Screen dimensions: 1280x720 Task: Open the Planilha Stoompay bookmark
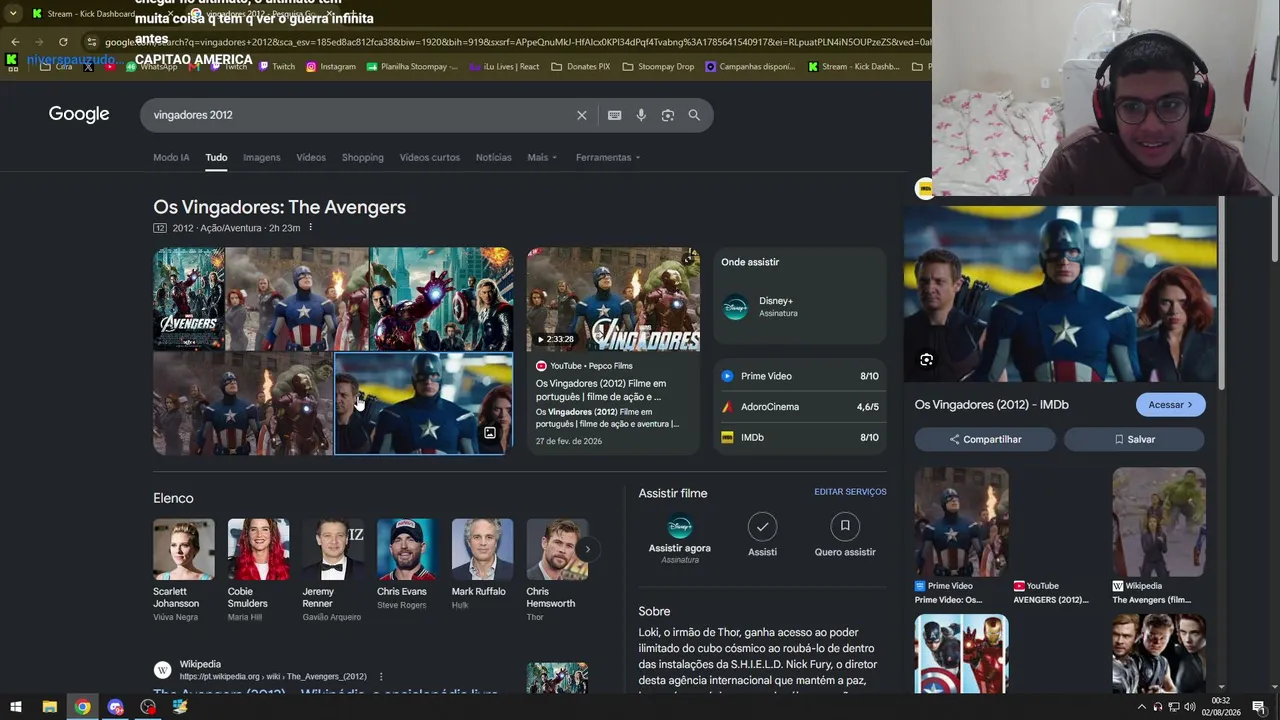(412, 67)
